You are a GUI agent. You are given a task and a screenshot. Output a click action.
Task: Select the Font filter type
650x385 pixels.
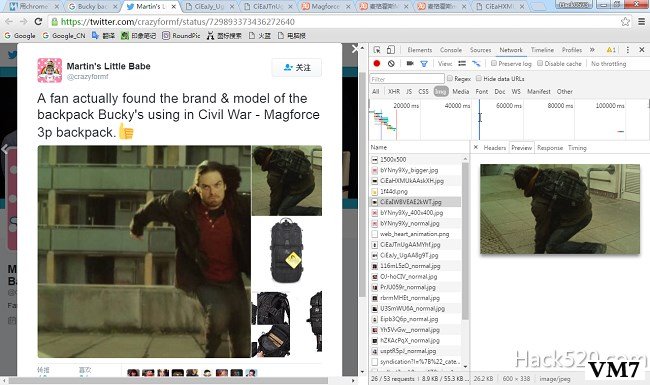482,91
